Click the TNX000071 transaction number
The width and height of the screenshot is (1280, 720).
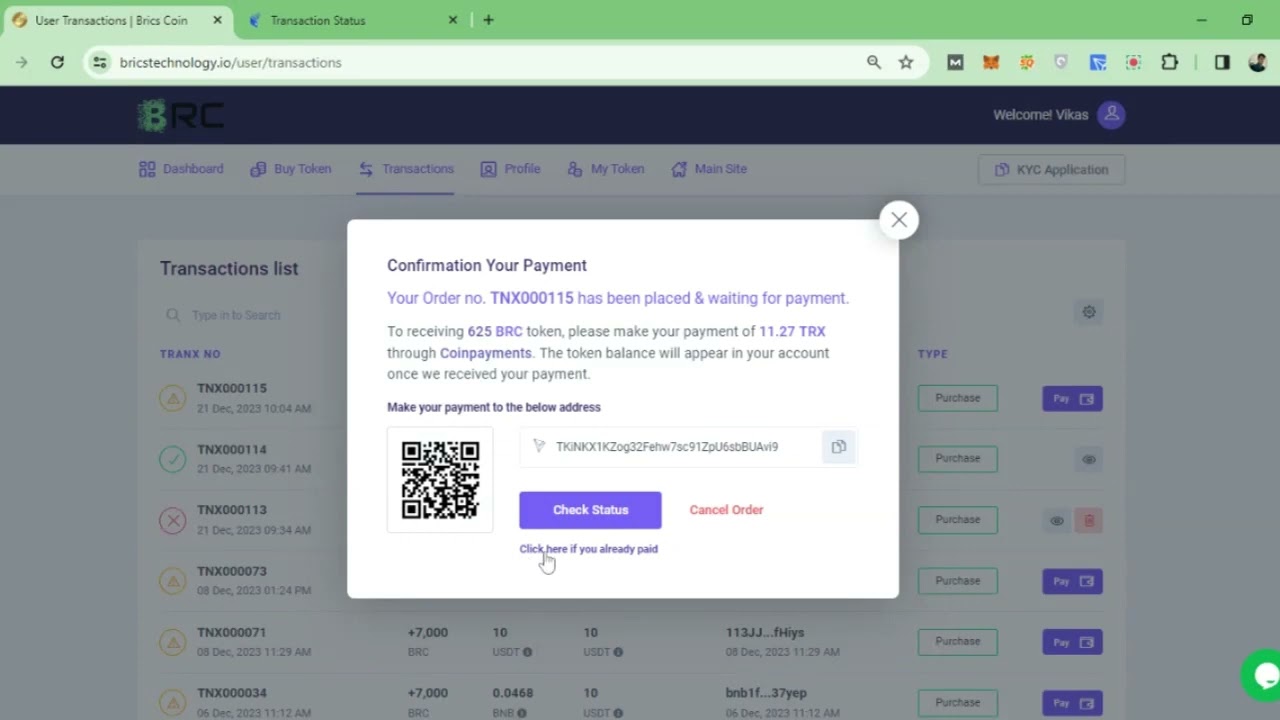[232, 632]
